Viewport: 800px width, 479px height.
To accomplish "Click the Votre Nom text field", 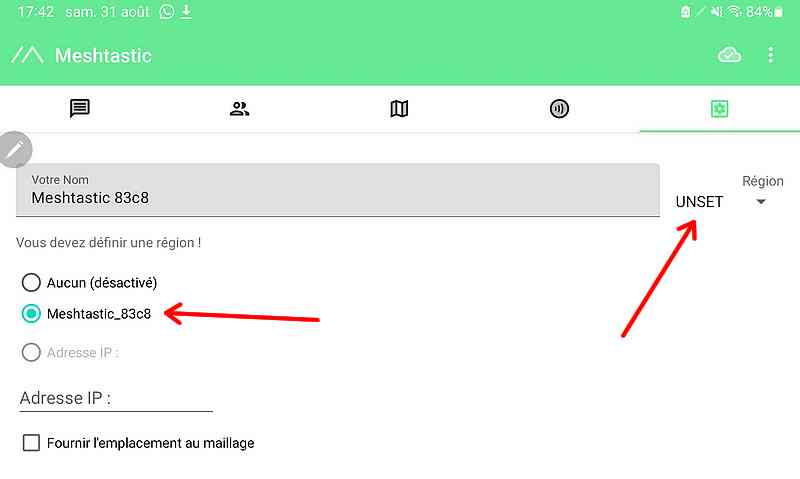I will pyautogui.click(x=338, y=190).
